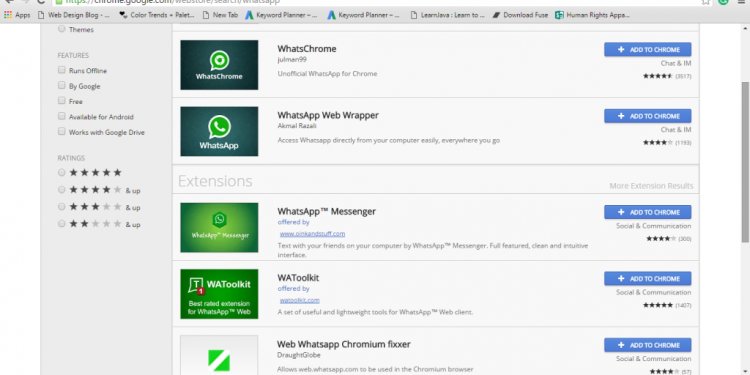This screenshot has width=750, height=375.
Task: Open Web Whatsapp Chromium fixxer title
Action: (343, 344)
